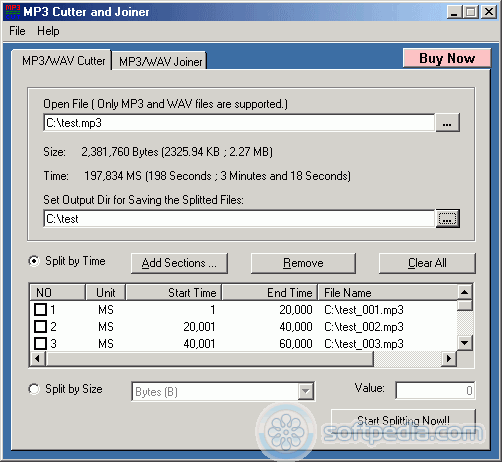Select file name C:\test_001.mp3

pyautogui.click(x=364, y=310)
